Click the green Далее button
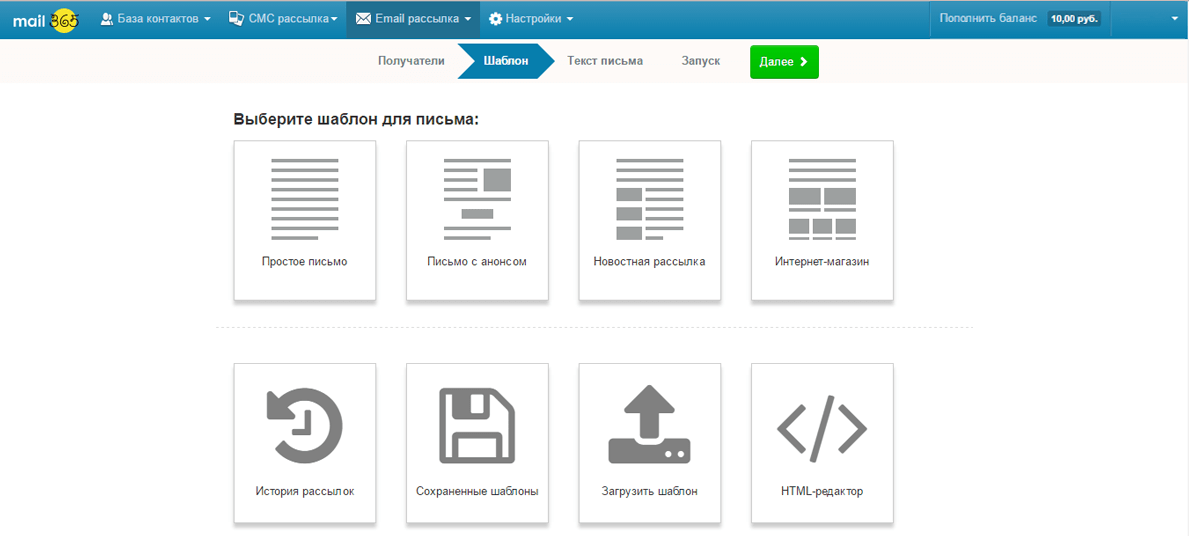 pos(784,61)
